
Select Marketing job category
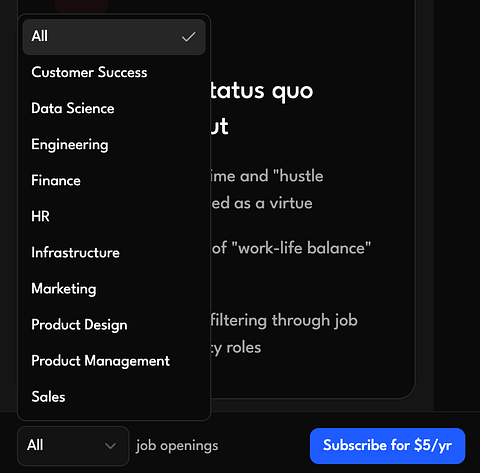114,288
